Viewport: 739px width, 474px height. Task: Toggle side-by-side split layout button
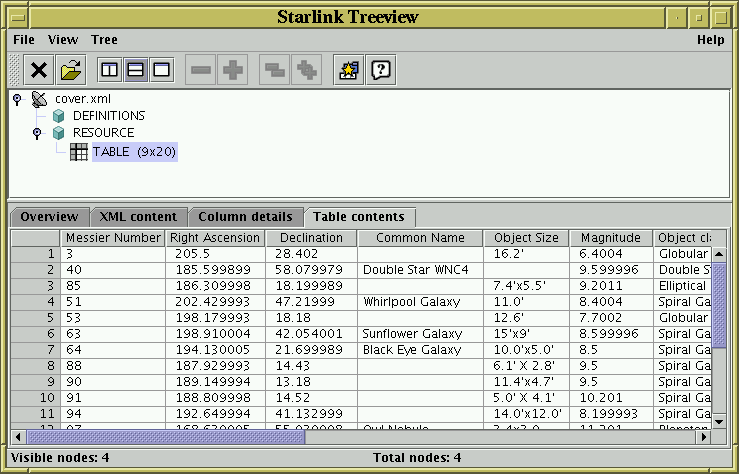(109, 70)
